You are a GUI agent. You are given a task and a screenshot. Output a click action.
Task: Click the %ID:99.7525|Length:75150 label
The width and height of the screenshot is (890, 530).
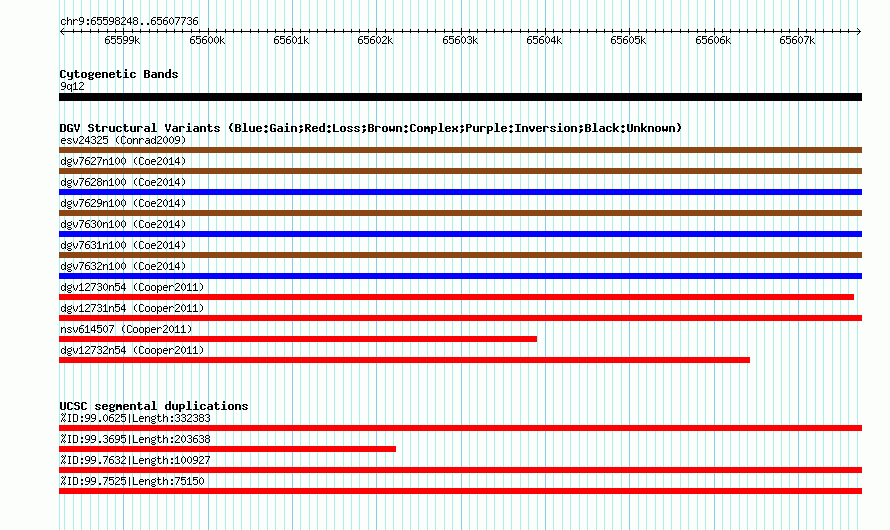pyautogui.click(x=132, y=481)
